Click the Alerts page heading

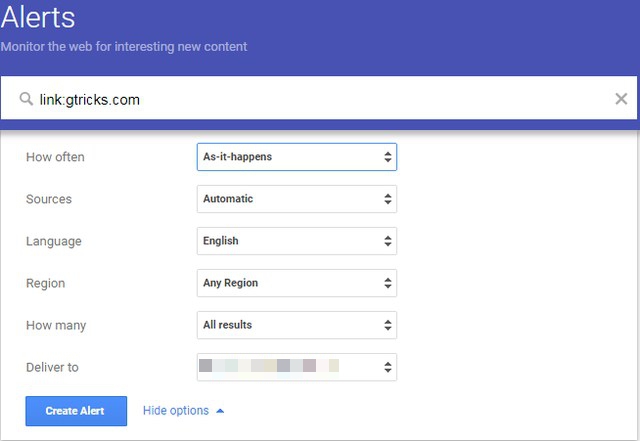39,18
